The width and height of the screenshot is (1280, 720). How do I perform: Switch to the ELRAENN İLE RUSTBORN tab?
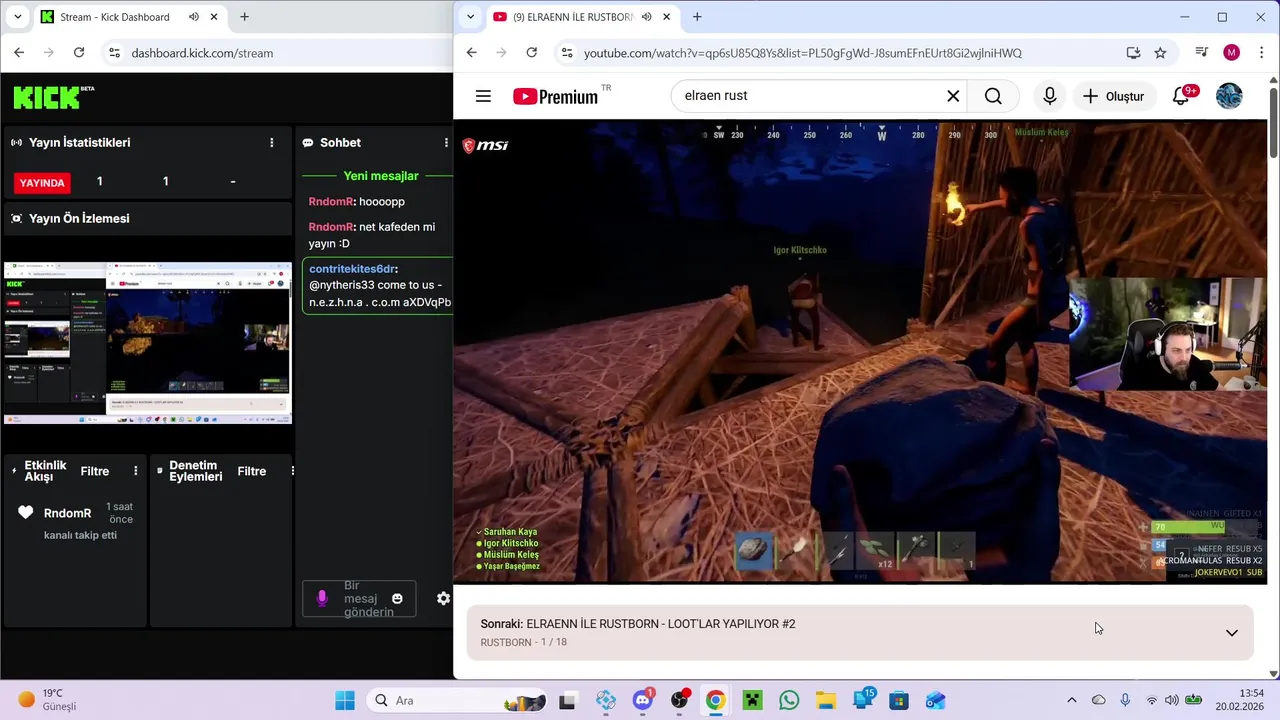coord(572,17)
